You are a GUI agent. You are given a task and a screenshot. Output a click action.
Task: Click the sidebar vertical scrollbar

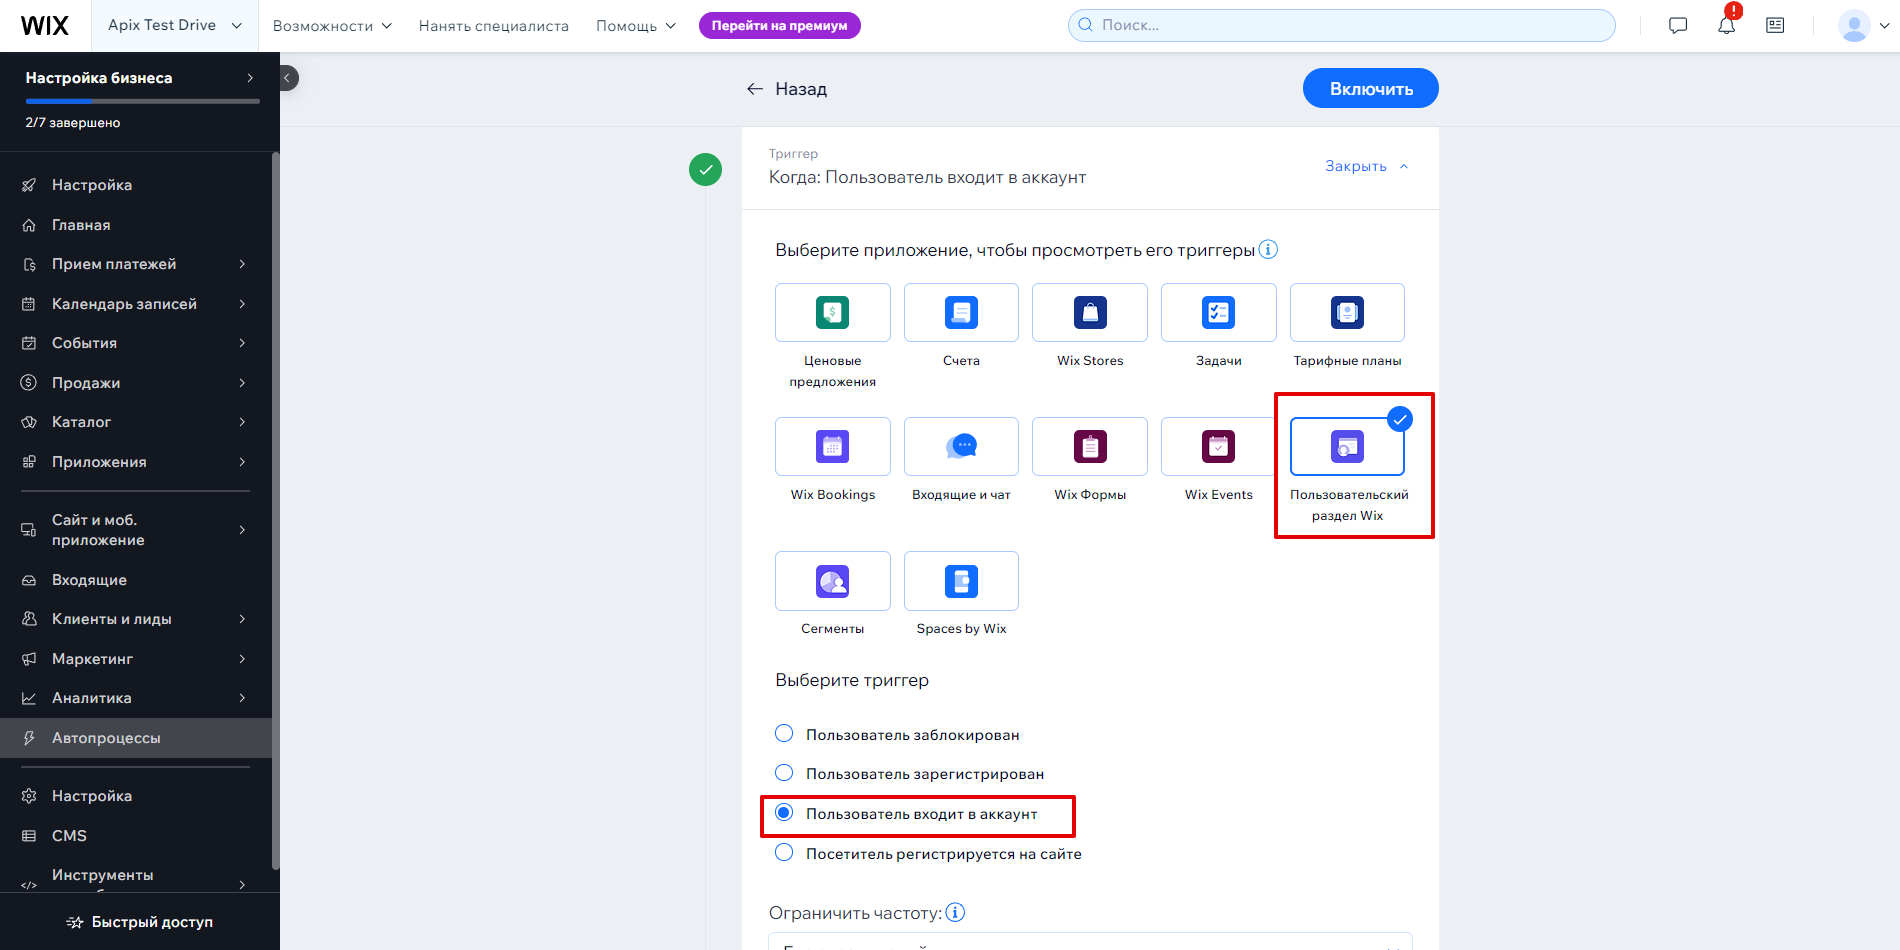(x=275, y=510)
